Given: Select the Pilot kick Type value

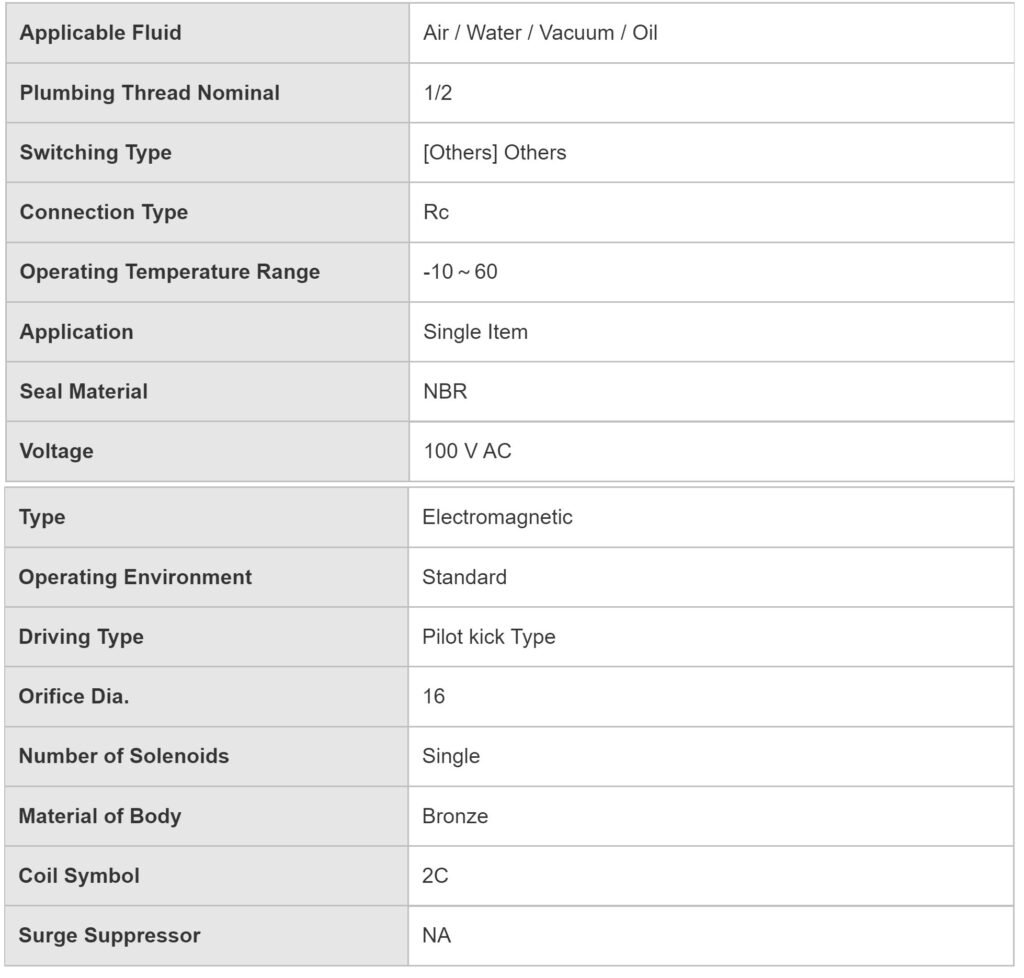Looking at the screenshot, I should point(488,637).
